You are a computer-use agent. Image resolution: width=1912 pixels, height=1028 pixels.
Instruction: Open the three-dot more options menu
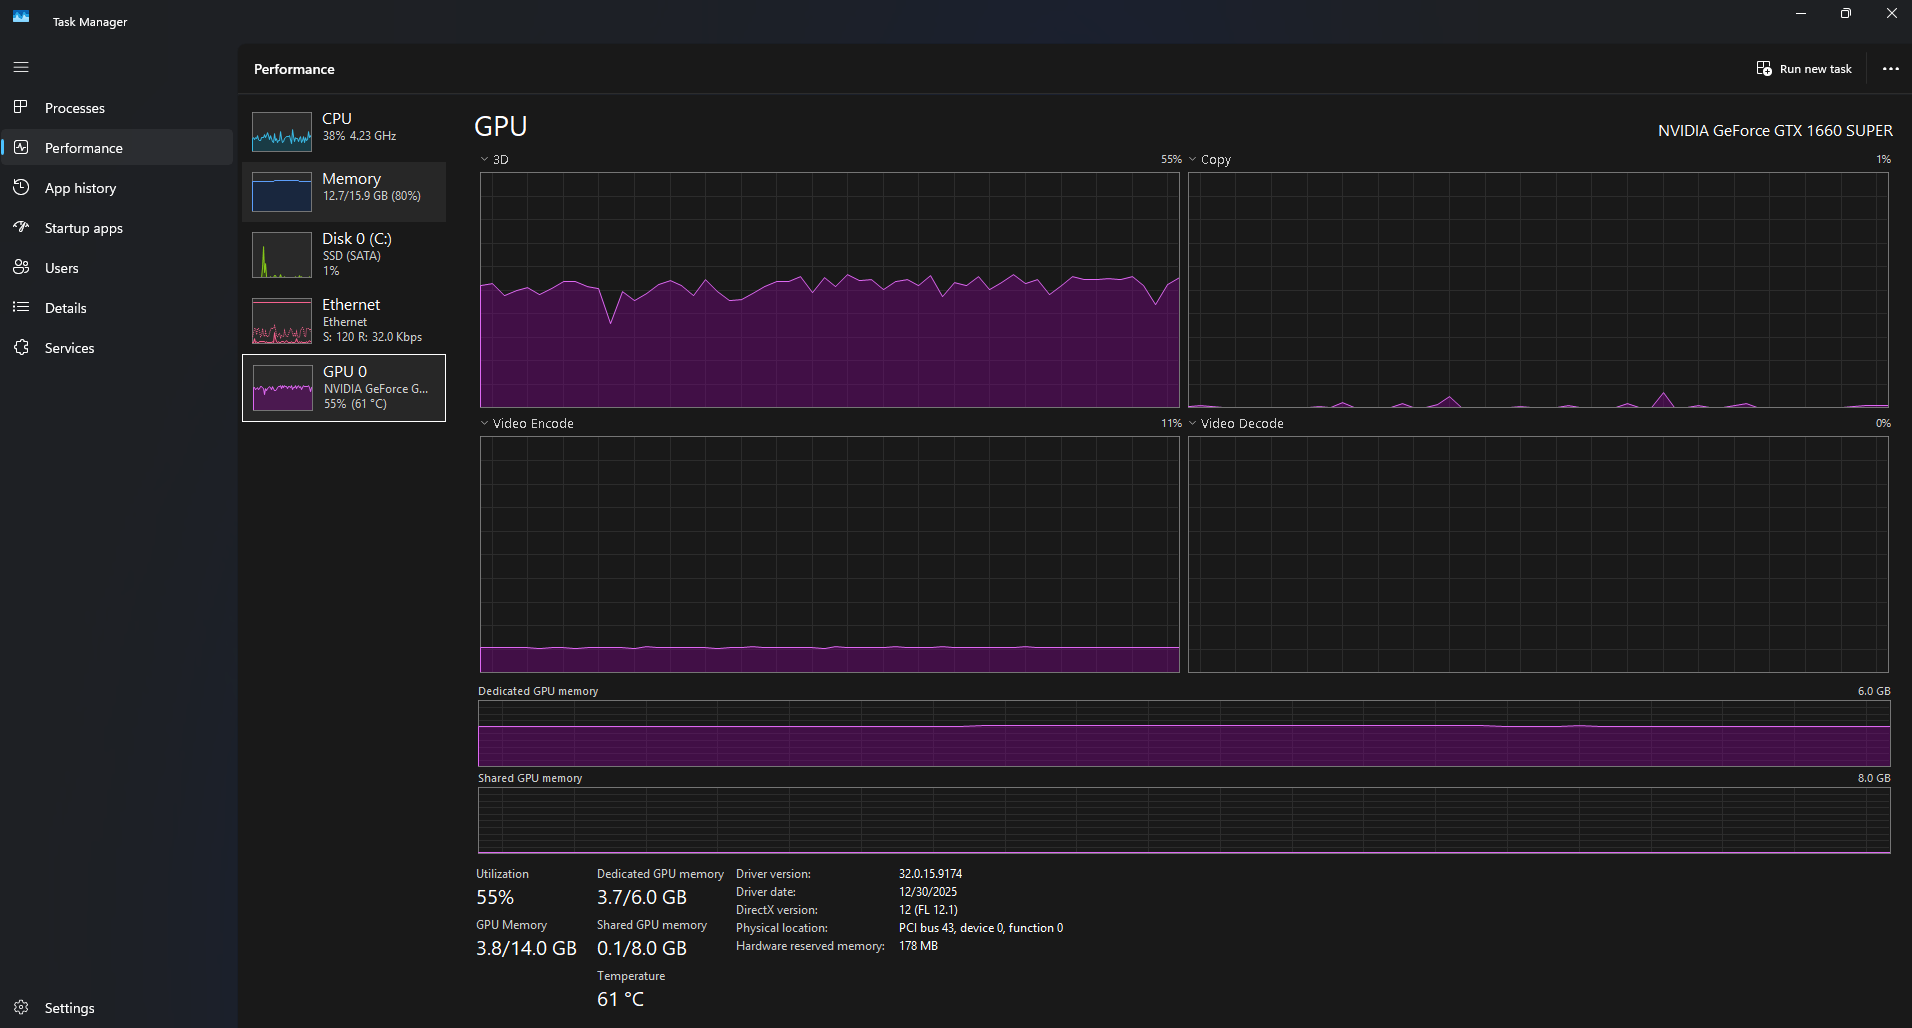(x=1890, y=69)
